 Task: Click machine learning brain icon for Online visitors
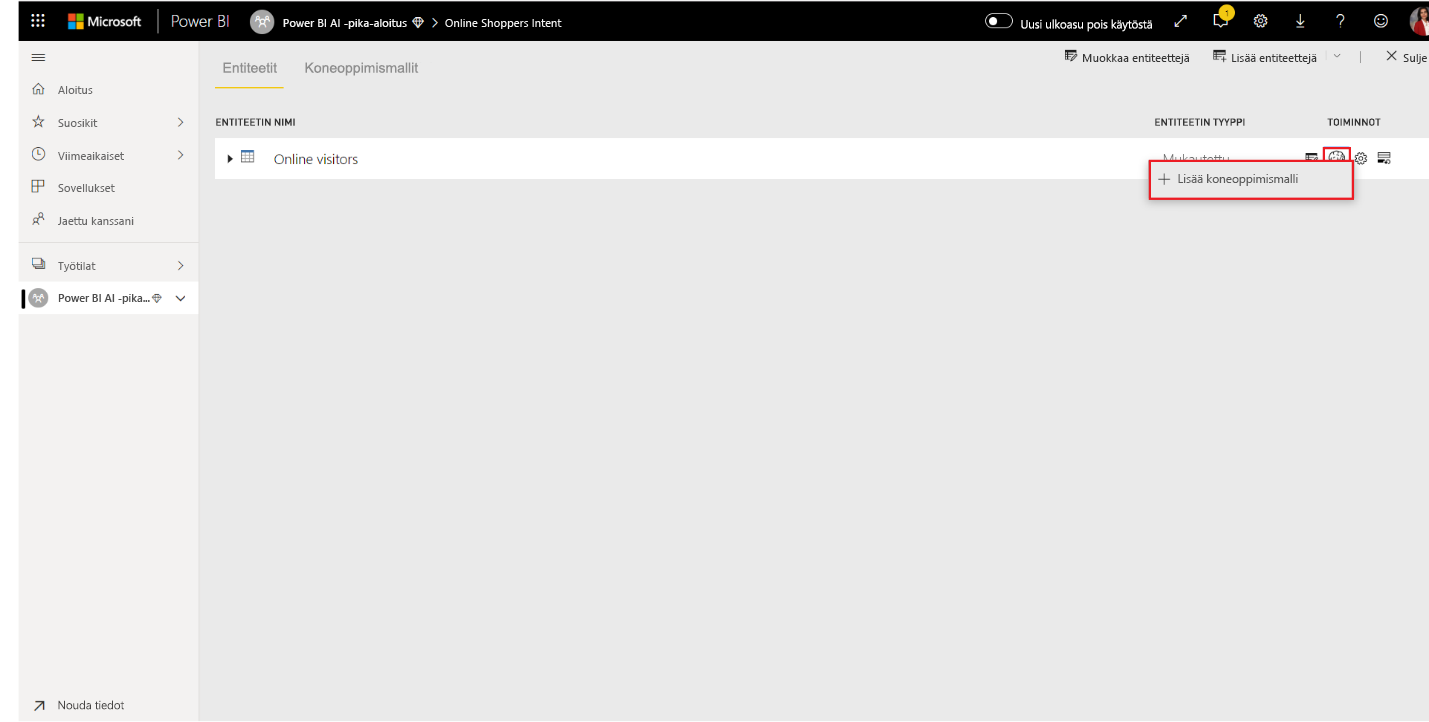pyautogui.click(x=1336, y=158)
